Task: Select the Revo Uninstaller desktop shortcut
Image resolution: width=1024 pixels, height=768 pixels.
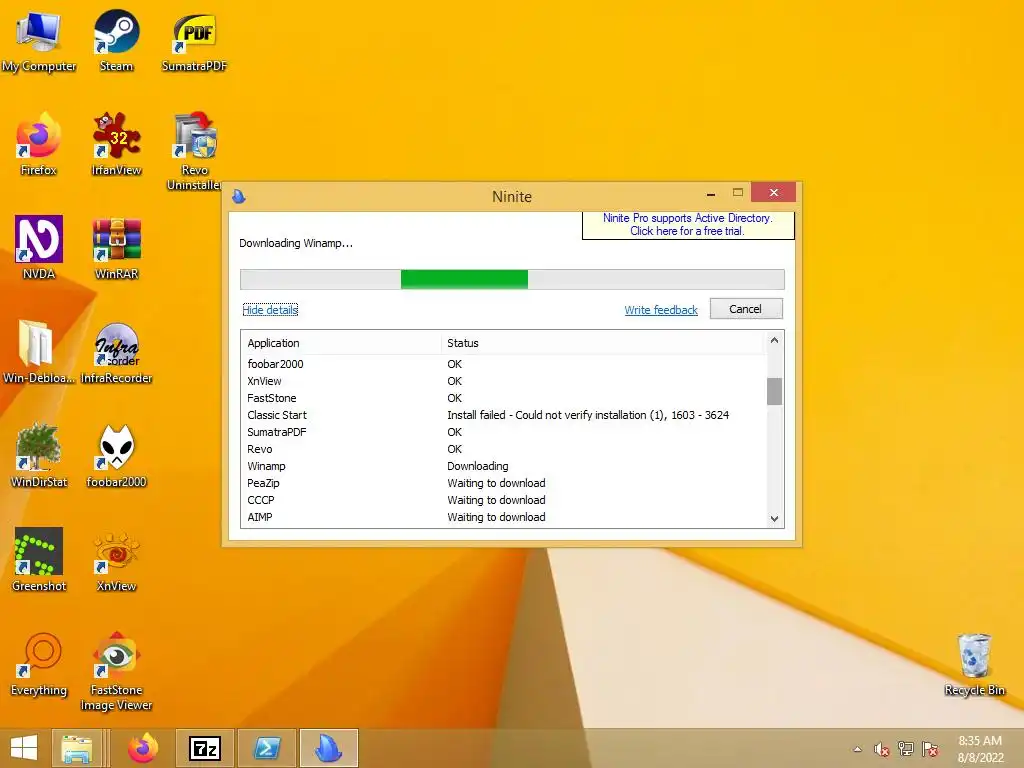Action: point(194,152)
